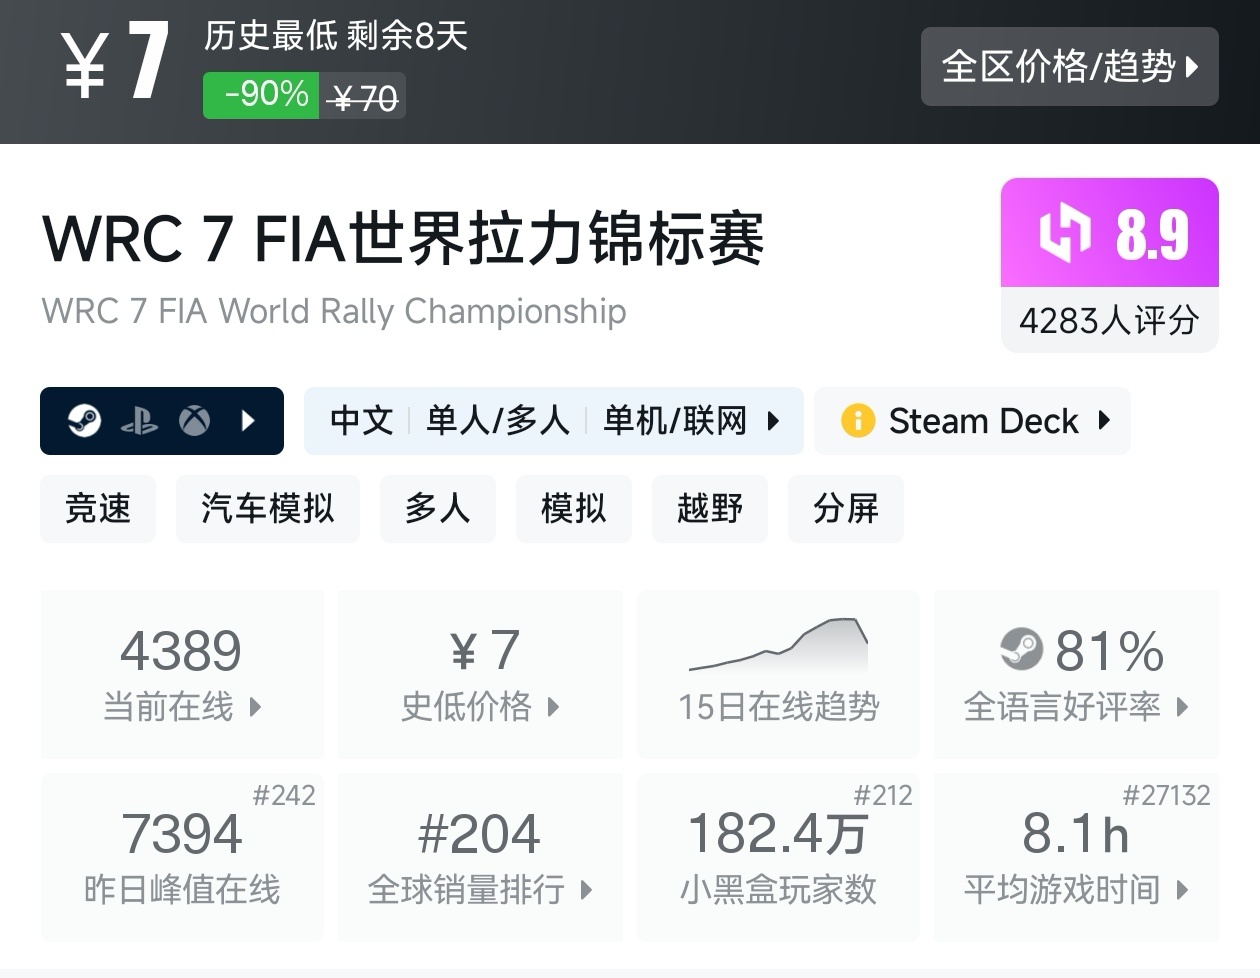Screen dimensions: 1260x978
Task: Expand the platform list arrow
Action: click(x=249, y=421)
